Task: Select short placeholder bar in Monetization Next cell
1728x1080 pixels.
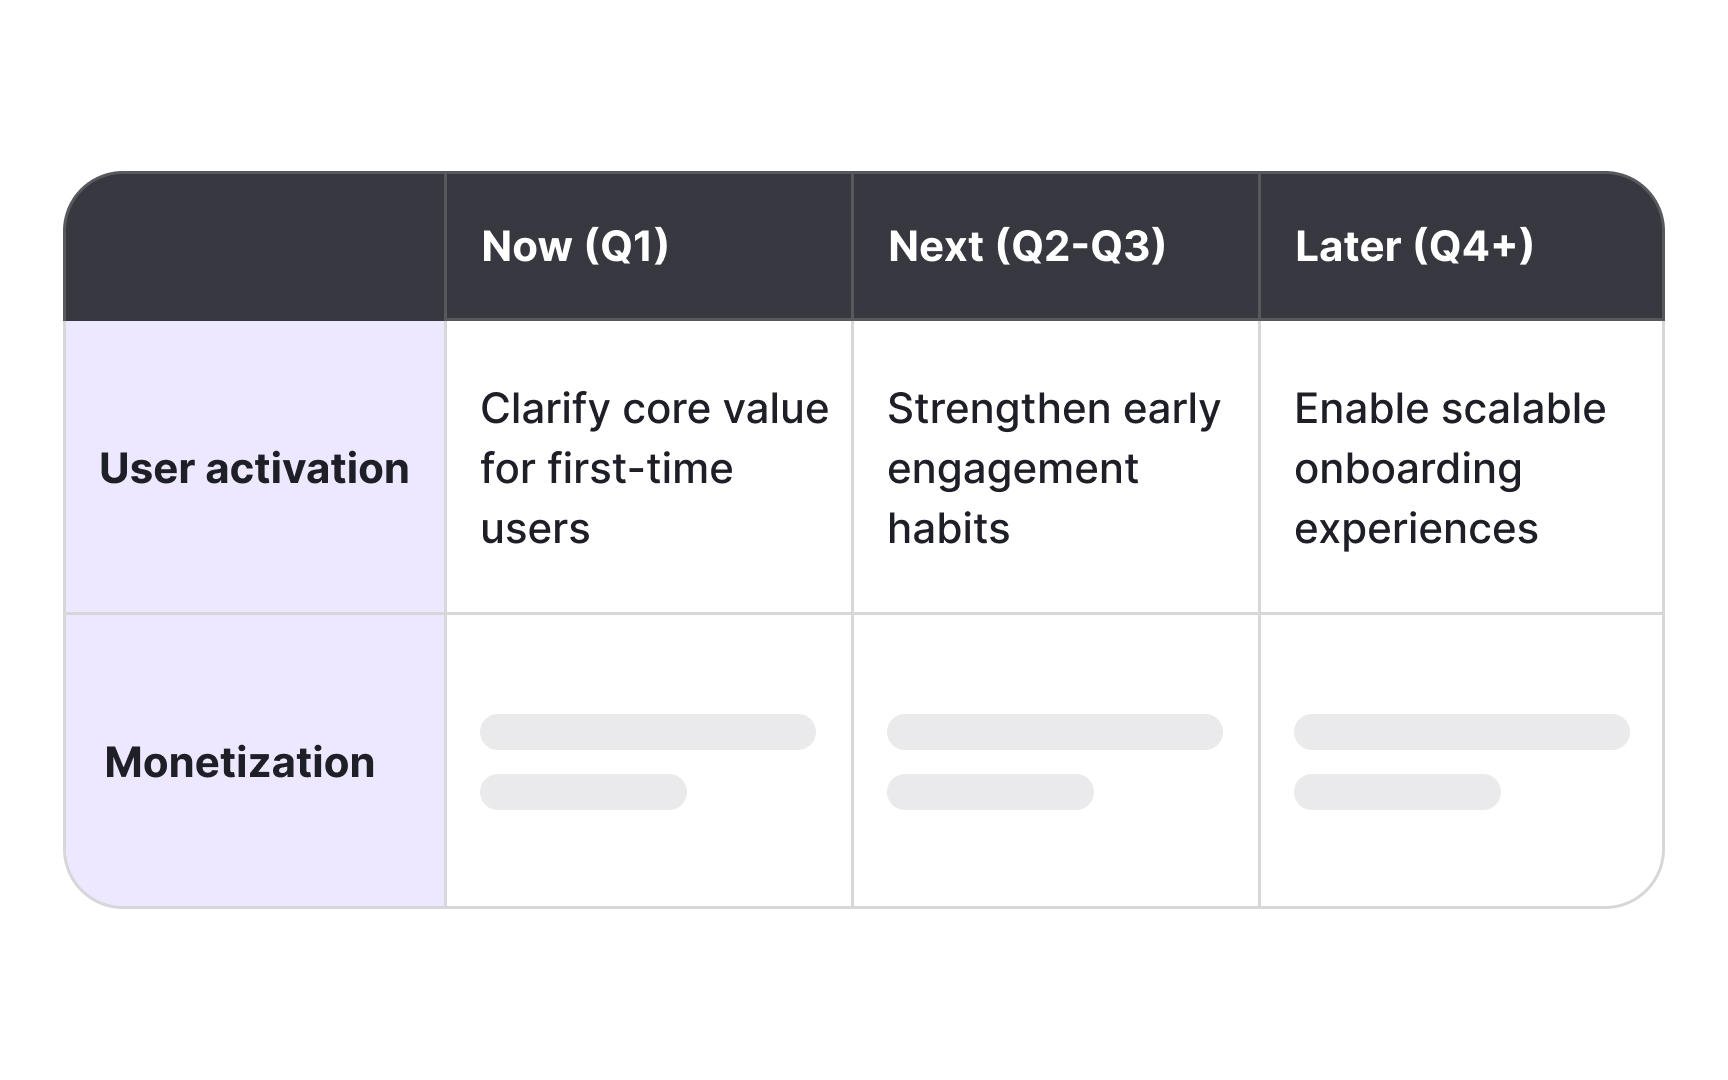Action: pyautogui.click(x=990, y=792)
